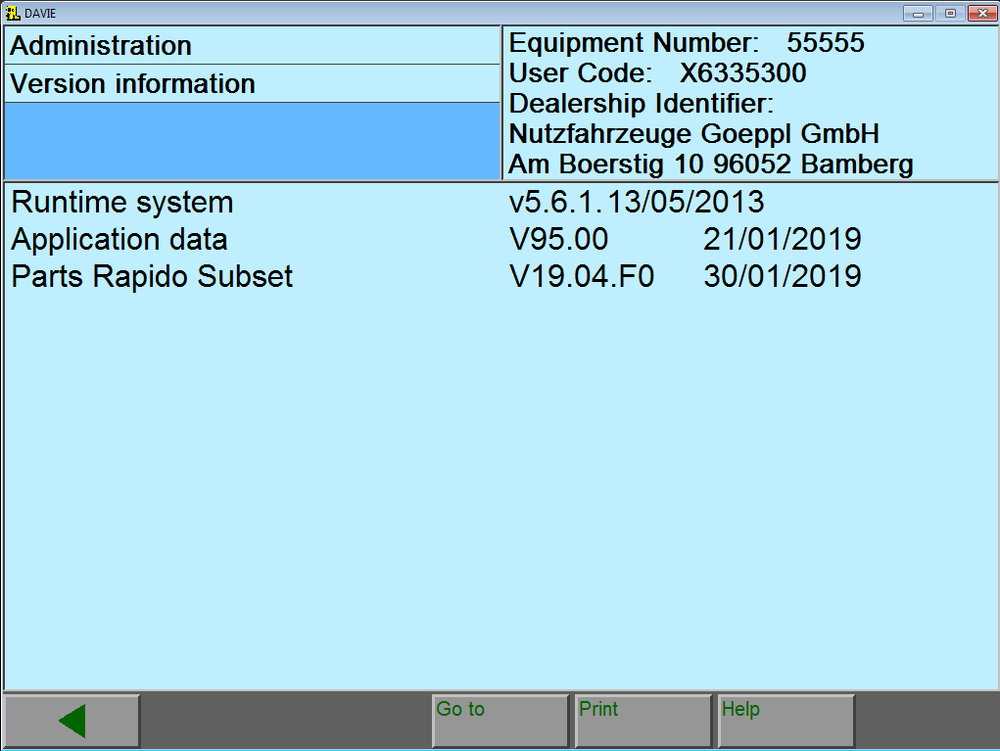Screen dimensions: 1000x751
Task: Click the Runtime system row label
Action: click(122, 202)
